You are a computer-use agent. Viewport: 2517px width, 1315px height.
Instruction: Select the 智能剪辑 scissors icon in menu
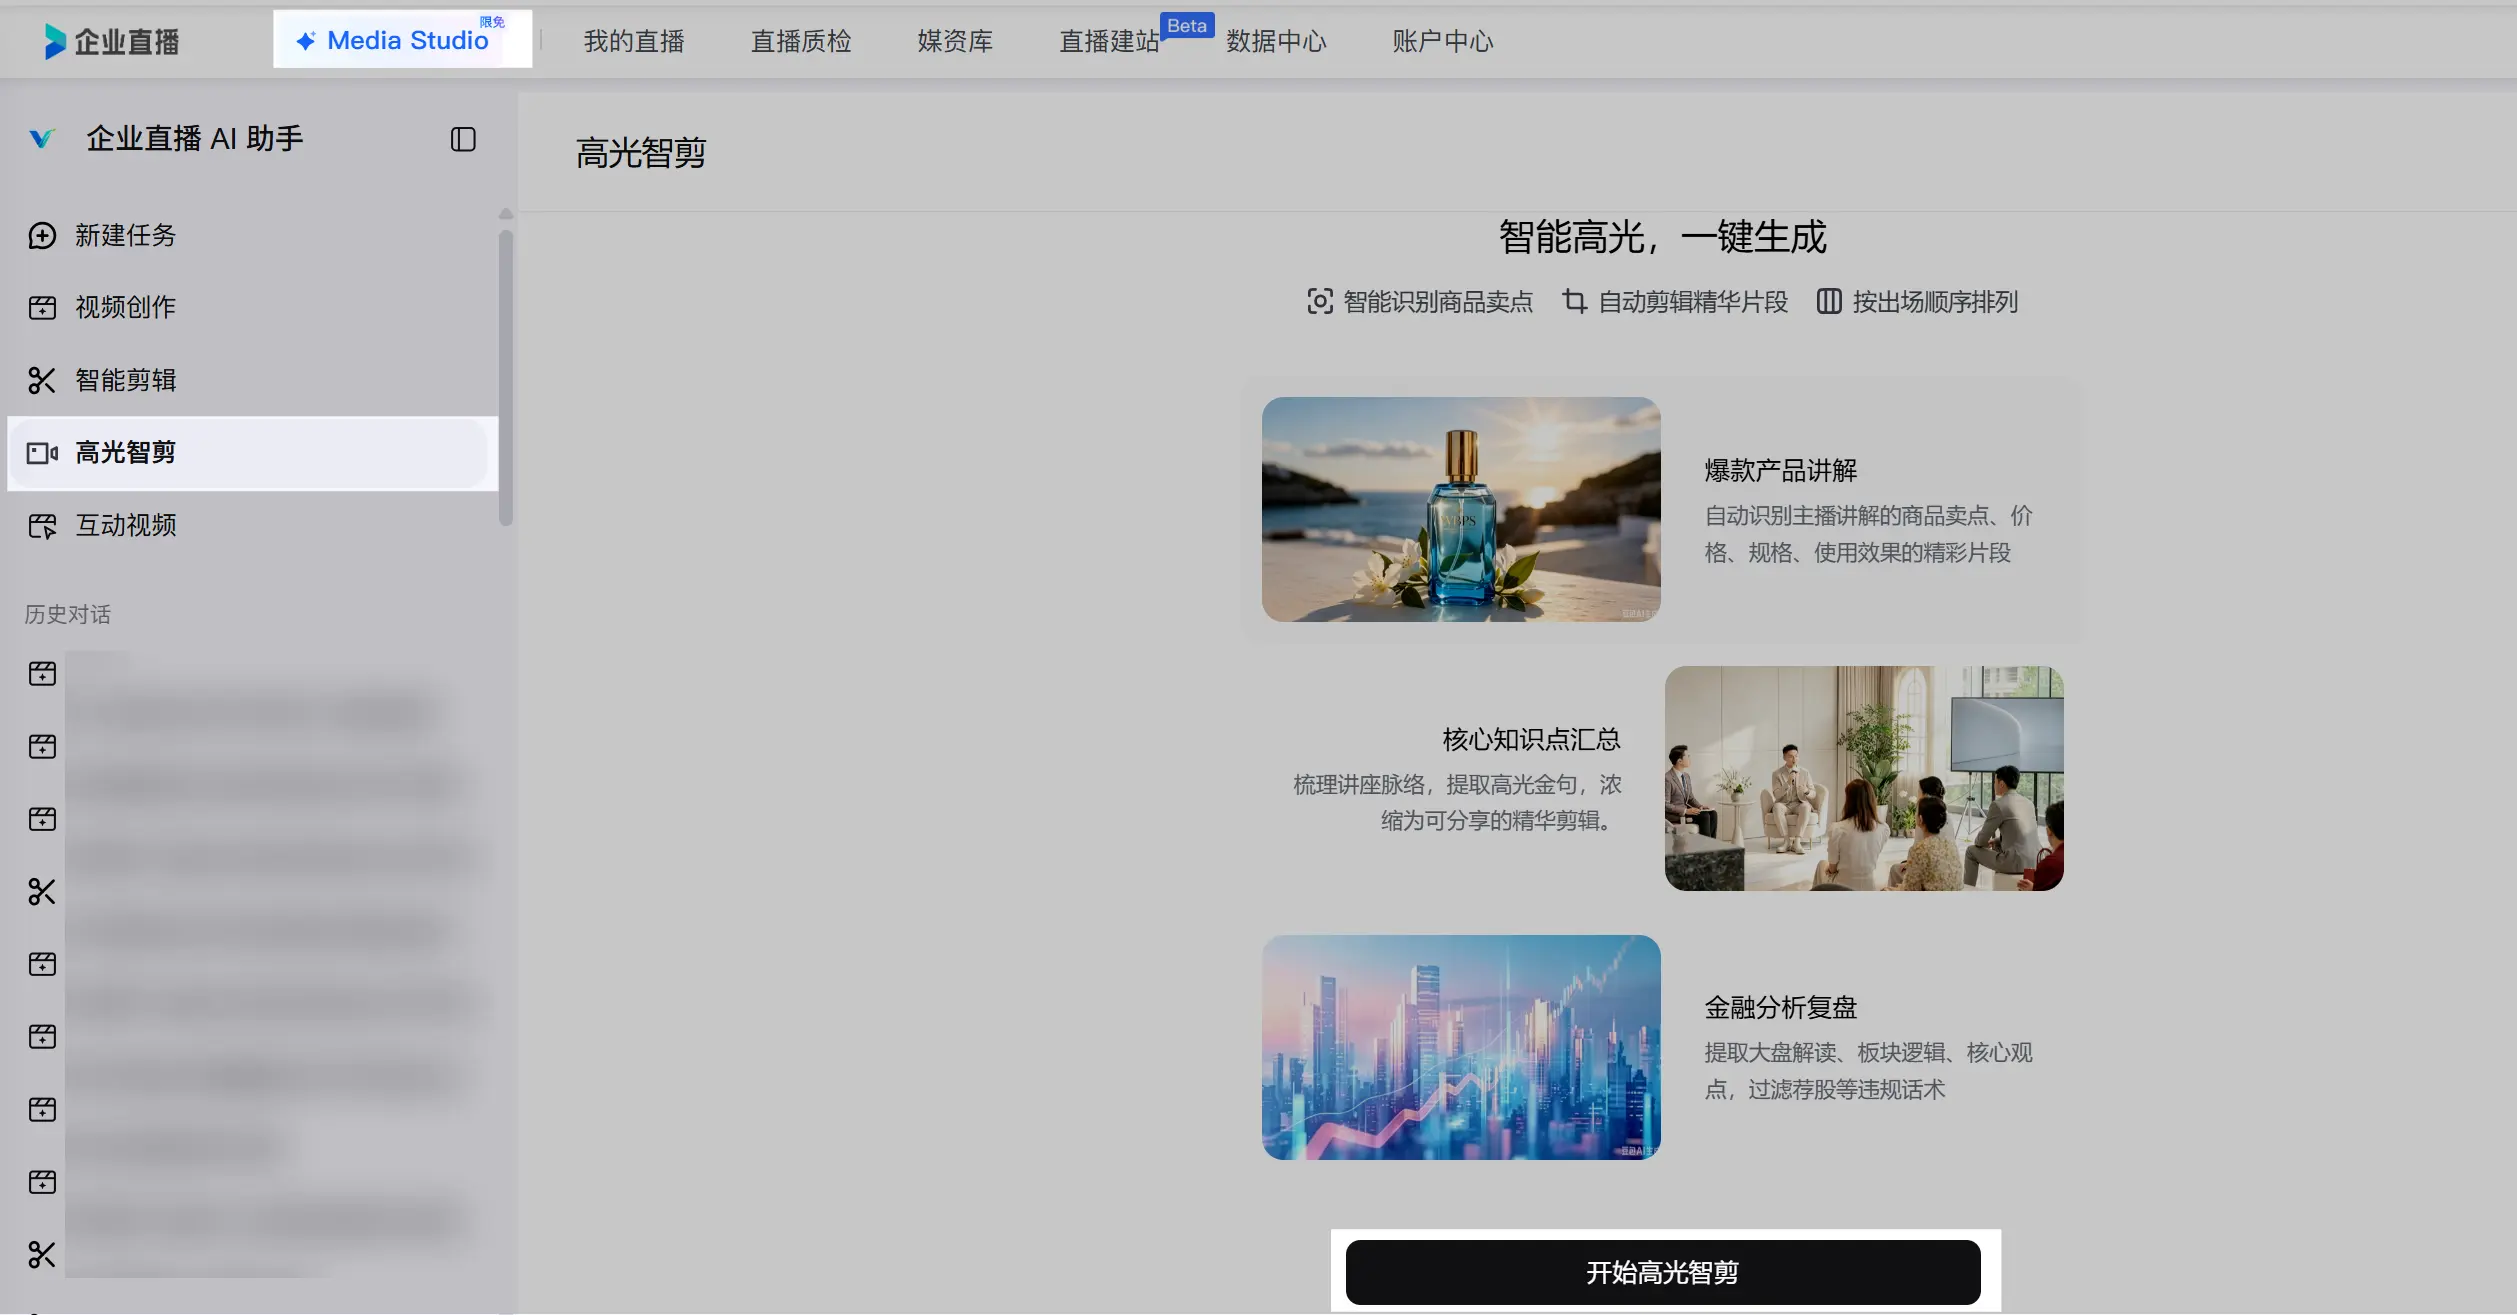tap(42, 380)
